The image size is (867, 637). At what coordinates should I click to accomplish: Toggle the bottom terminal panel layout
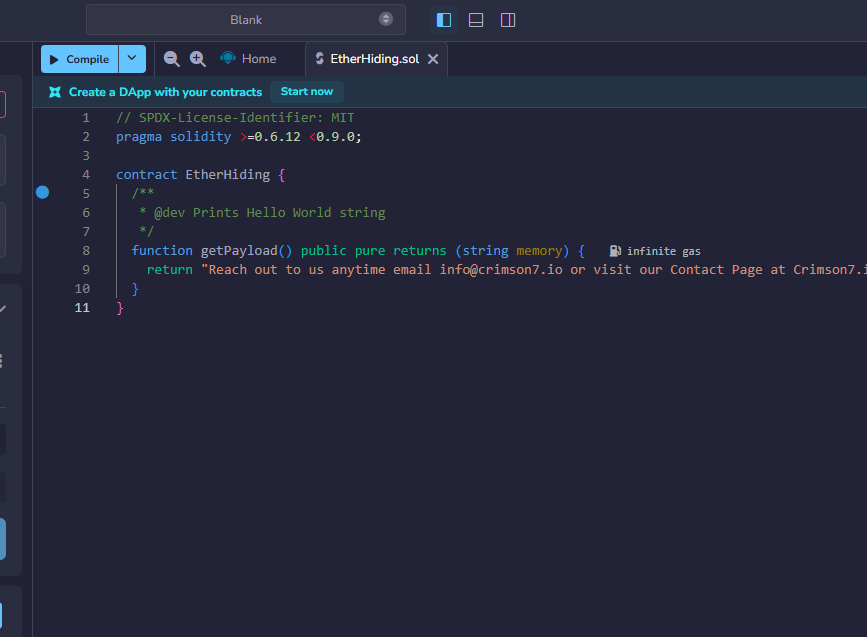(x=476, y=20)
